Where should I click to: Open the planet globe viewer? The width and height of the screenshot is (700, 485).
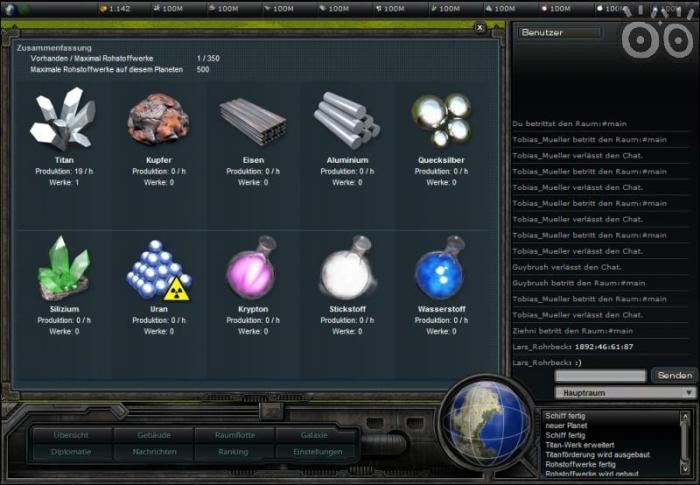tap(489, 423)
